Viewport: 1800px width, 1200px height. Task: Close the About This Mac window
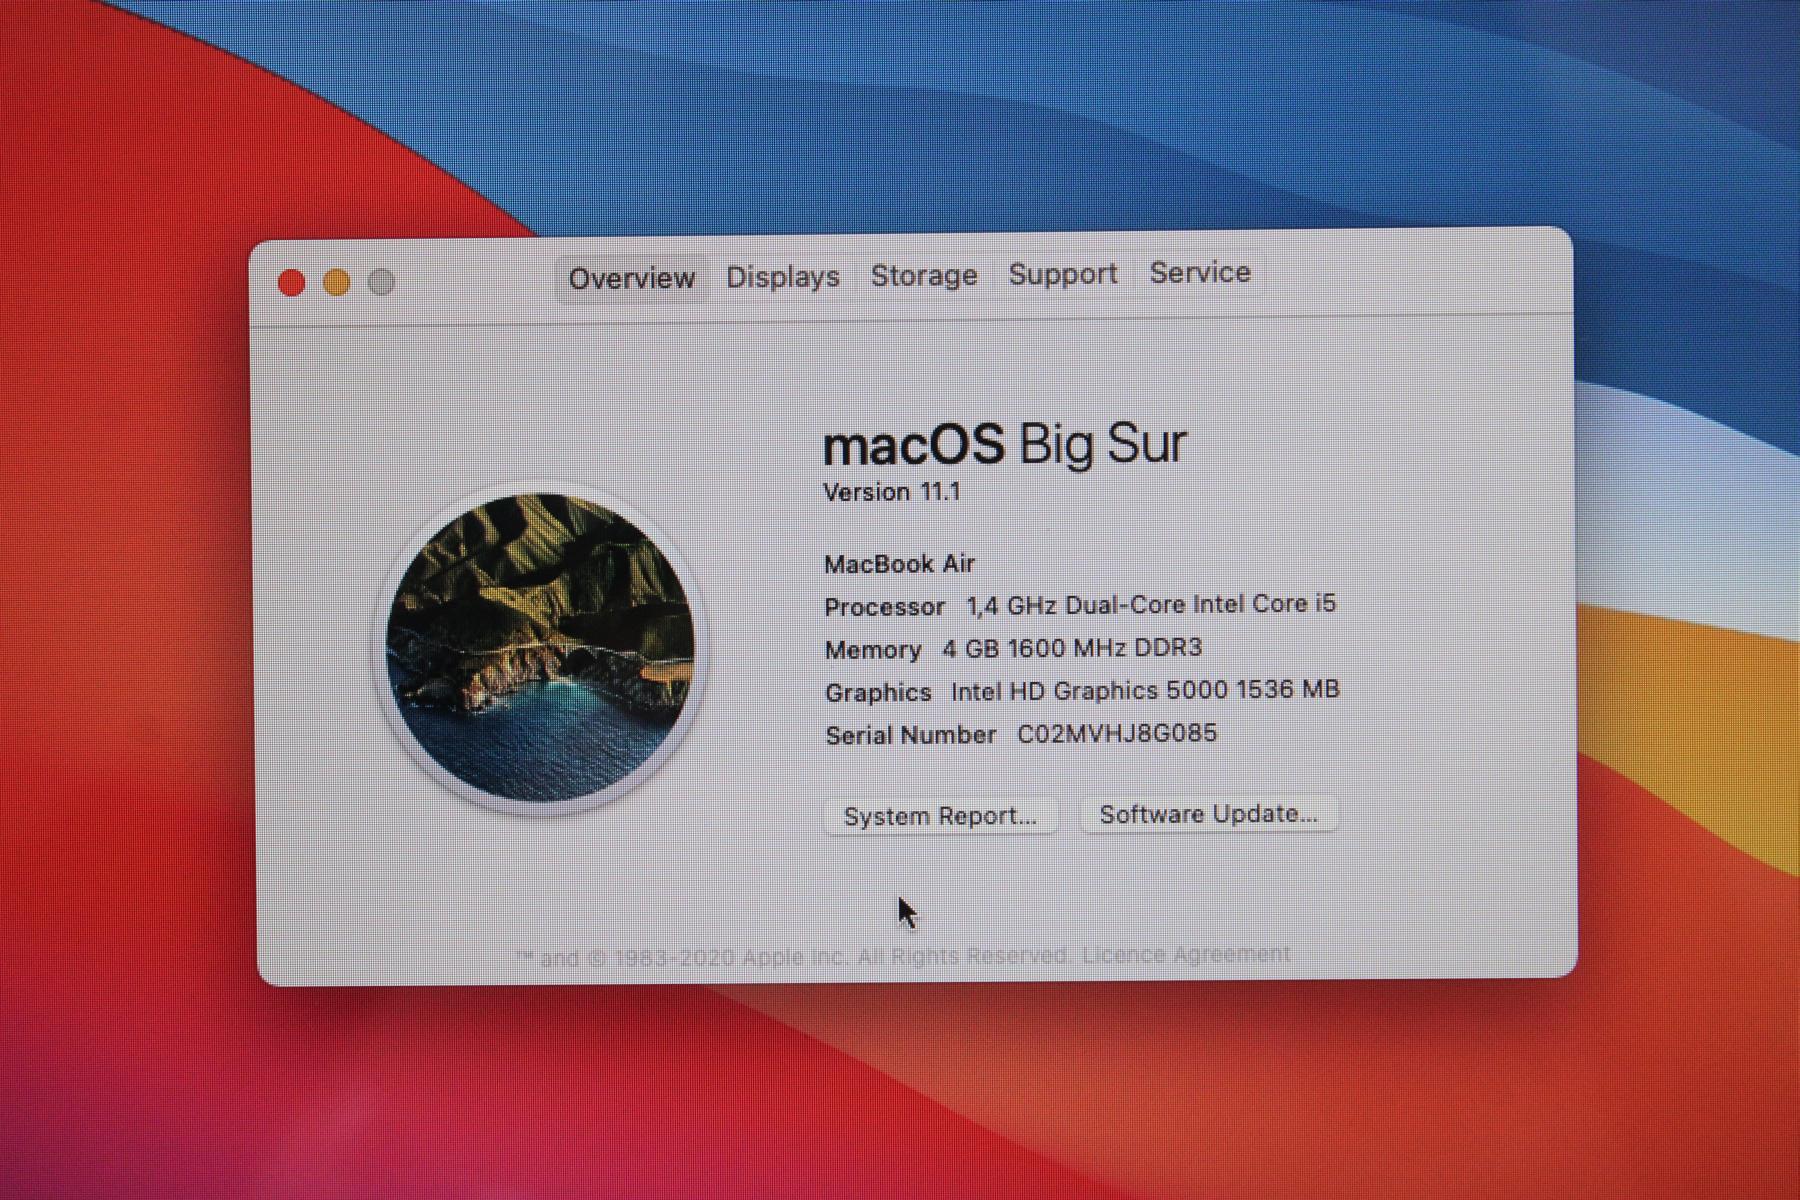pos(291,283)
